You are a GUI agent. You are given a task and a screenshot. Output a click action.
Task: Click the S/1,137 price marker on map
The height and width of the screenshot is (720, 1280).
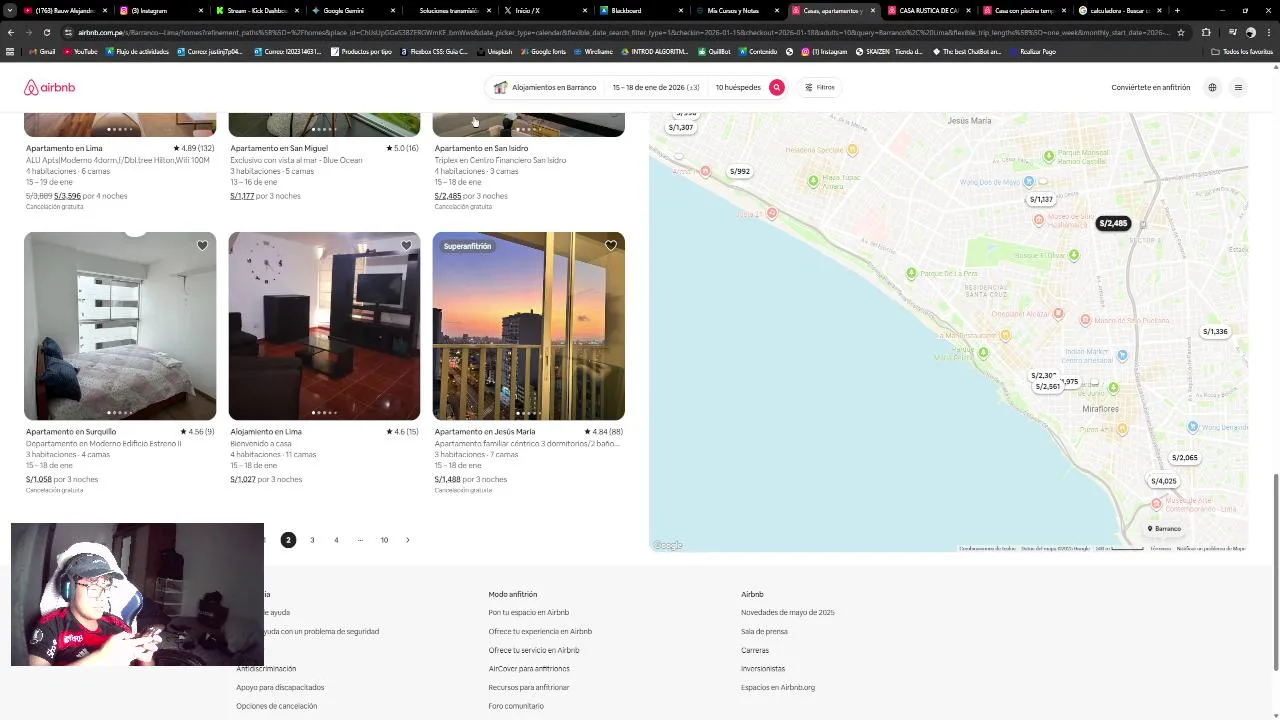pyautogui.click(x=1041, y=199)
